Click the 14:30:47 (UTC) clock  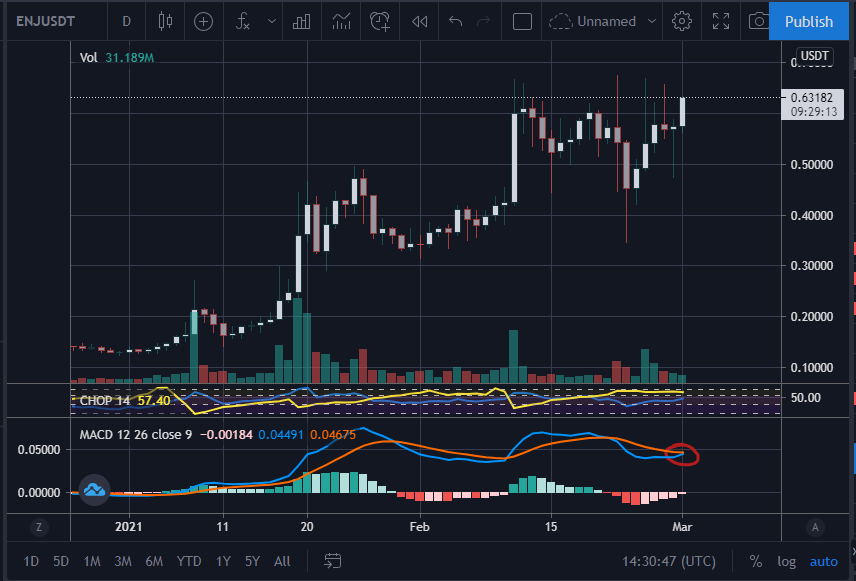tap(669, 561)
